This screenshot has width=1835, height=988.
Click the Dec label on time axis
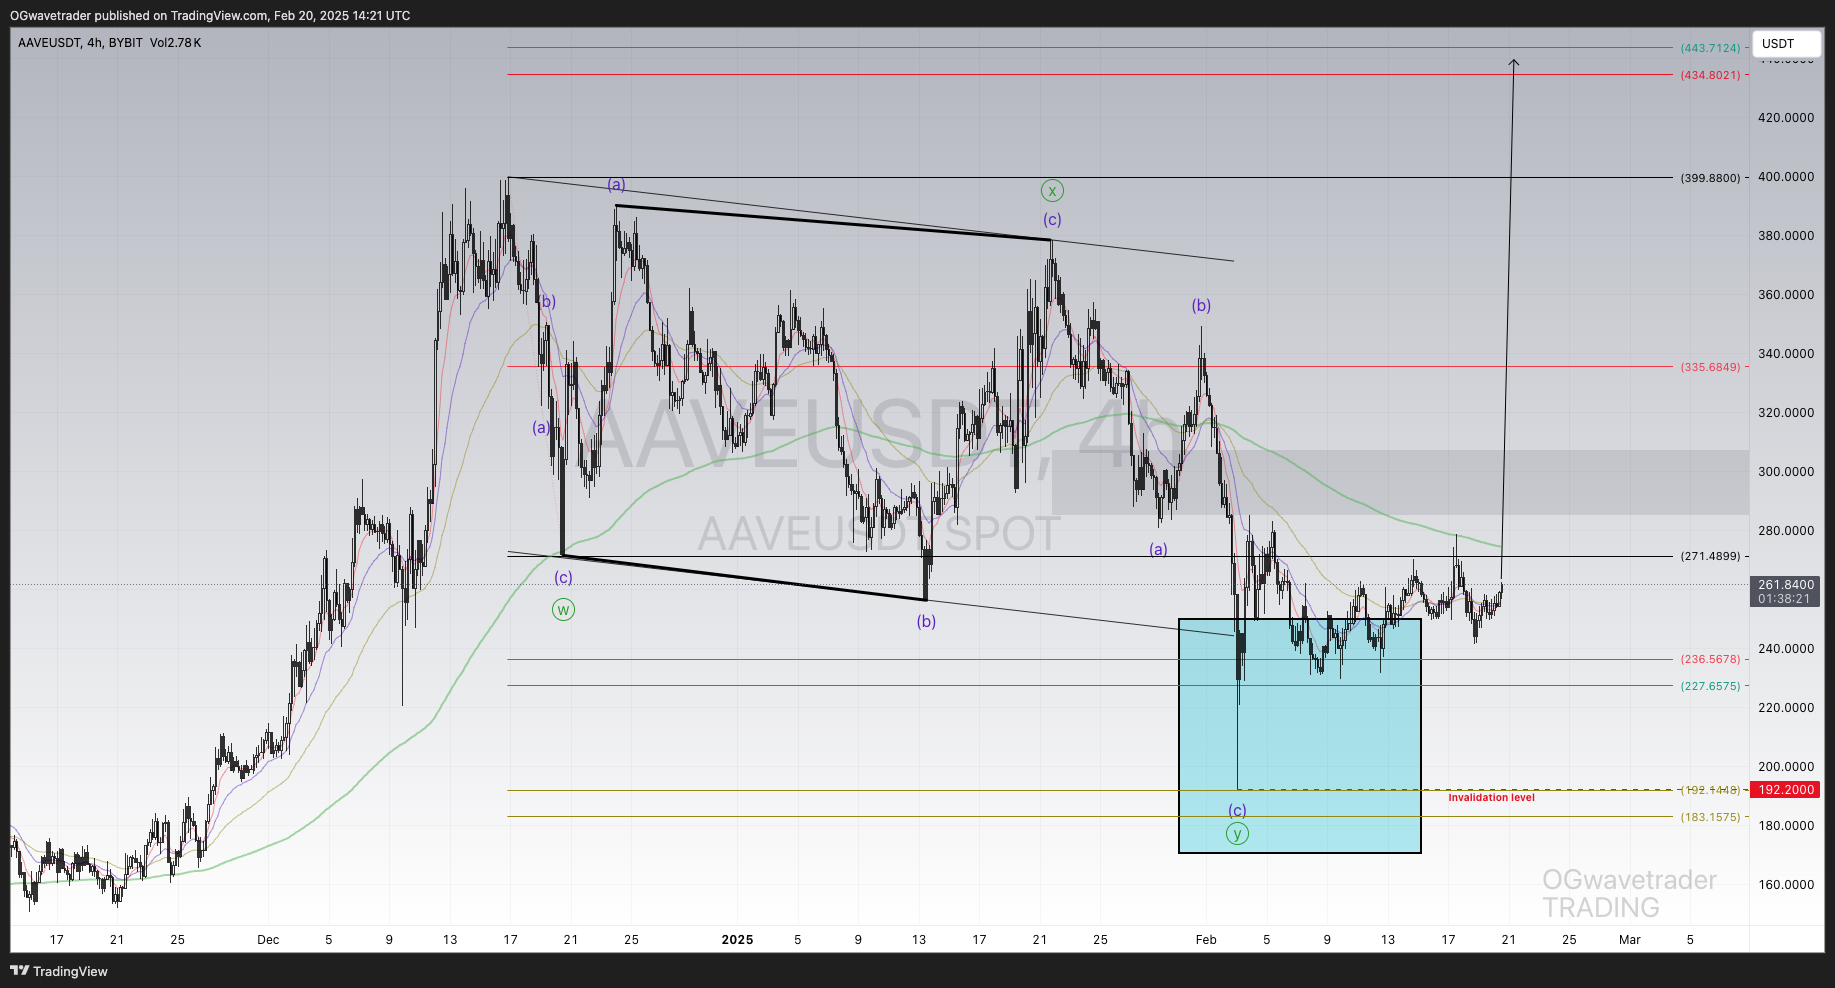tap(268, 940)
